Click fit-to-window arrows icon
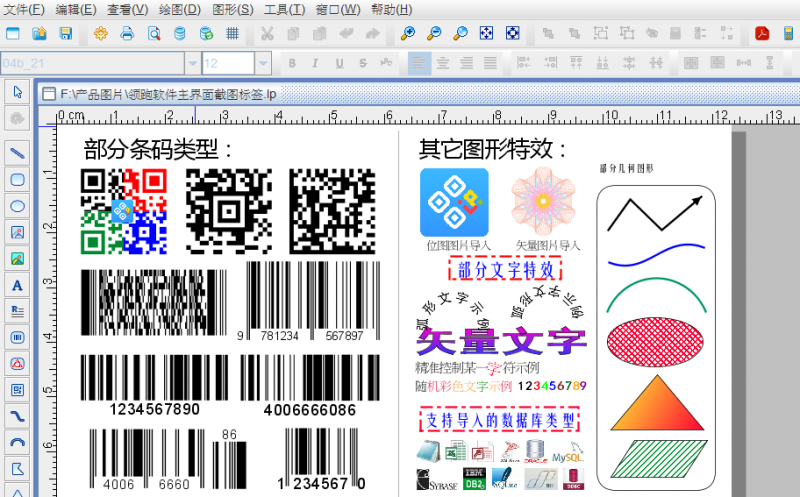Image resolution: width=800 pixels, height=497 pixels. [x=487, y=34]
